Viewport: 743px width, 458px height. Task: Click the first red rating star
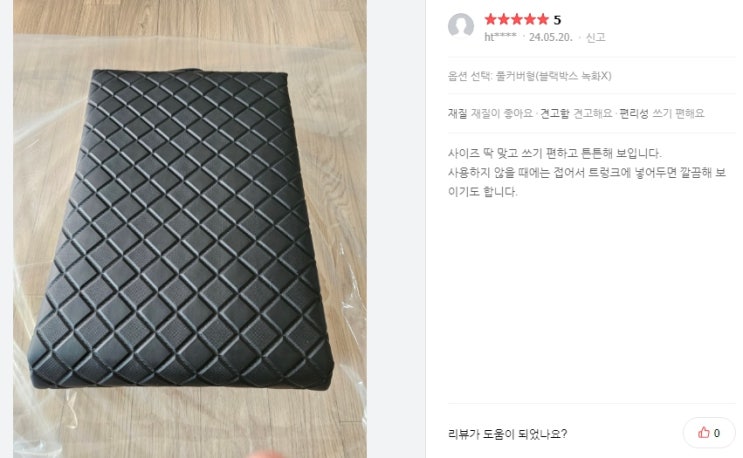coord(490,19)
